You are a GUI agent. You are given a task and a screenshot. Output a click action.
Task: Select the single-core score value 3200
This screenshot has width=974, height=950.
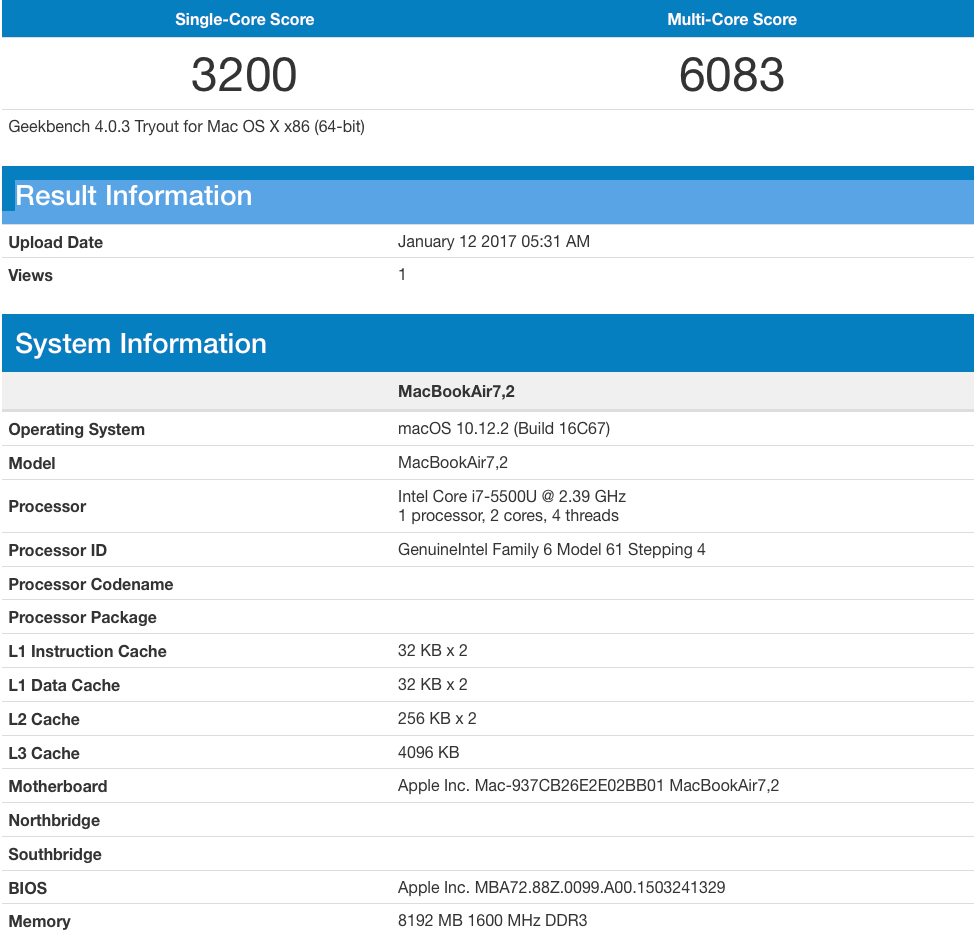[244, 75]
